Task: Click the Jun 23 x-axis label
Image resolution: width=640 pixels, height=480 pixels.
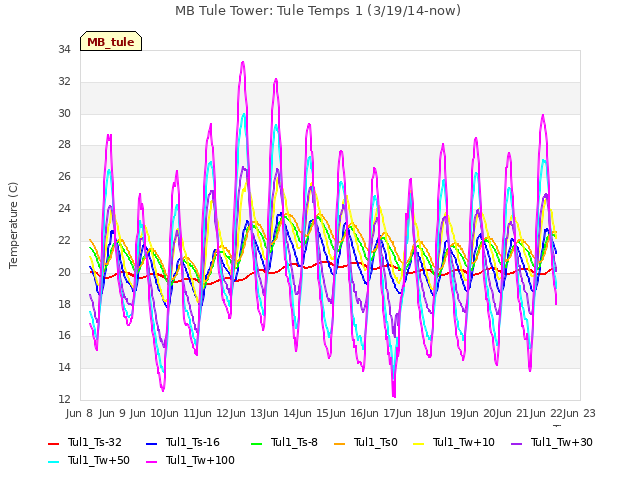Action: pyautogui.click(x=579, y=413)
